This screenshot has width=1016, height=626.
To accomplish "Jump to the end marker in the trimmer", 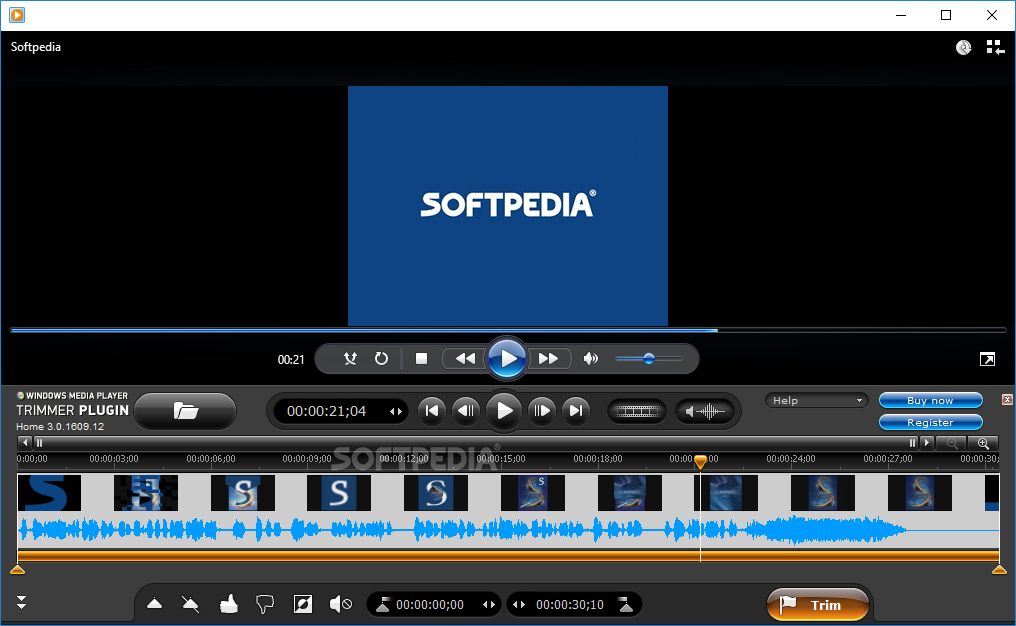I will pos(575,410).
